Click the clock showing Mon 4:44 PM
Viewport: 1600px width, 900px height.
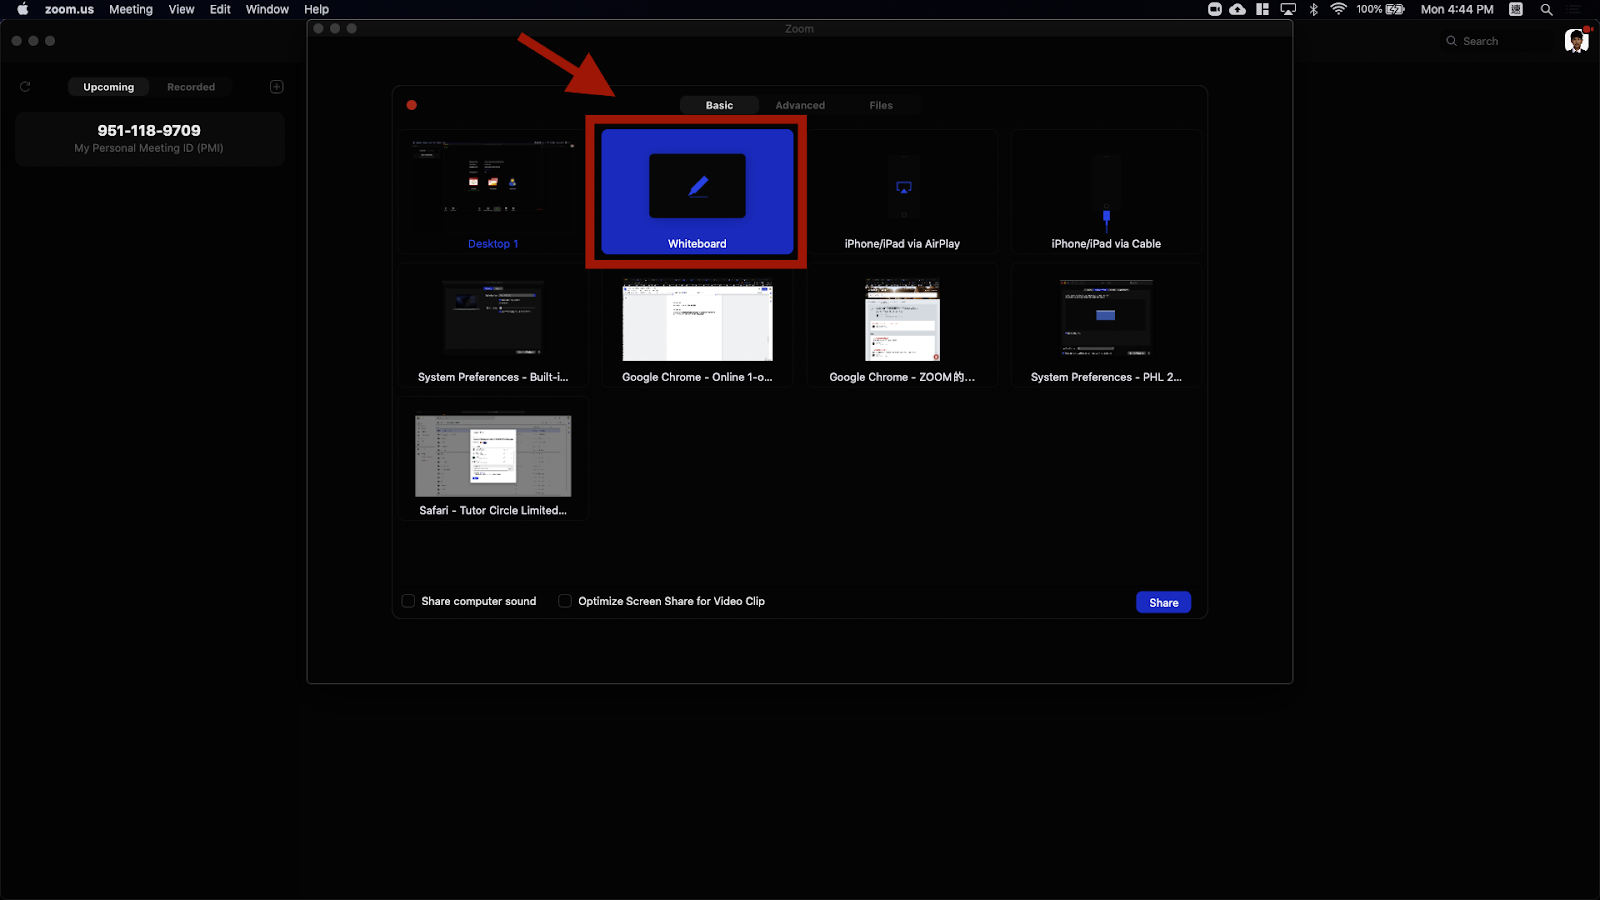coord(1457,9)
